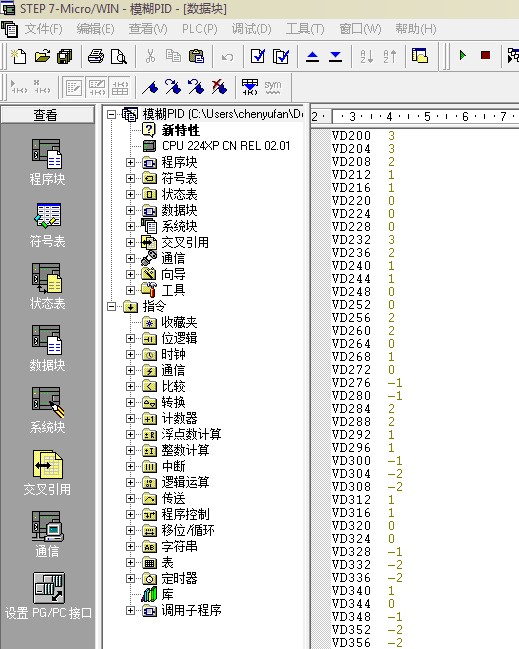Click the Download blue down-arrow icon
The width and height of the screenshot is (519, 649).
[336, 56]
